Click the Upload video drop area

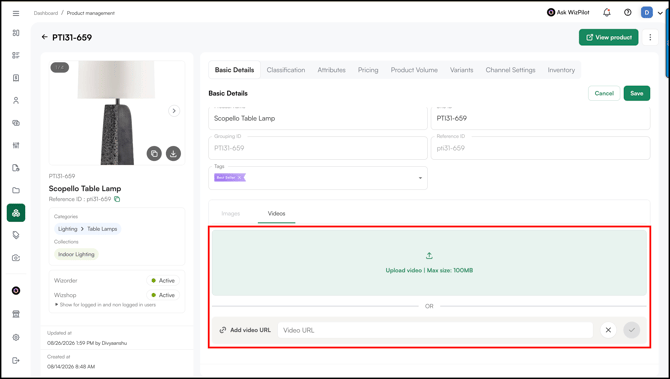pos(429,263)
